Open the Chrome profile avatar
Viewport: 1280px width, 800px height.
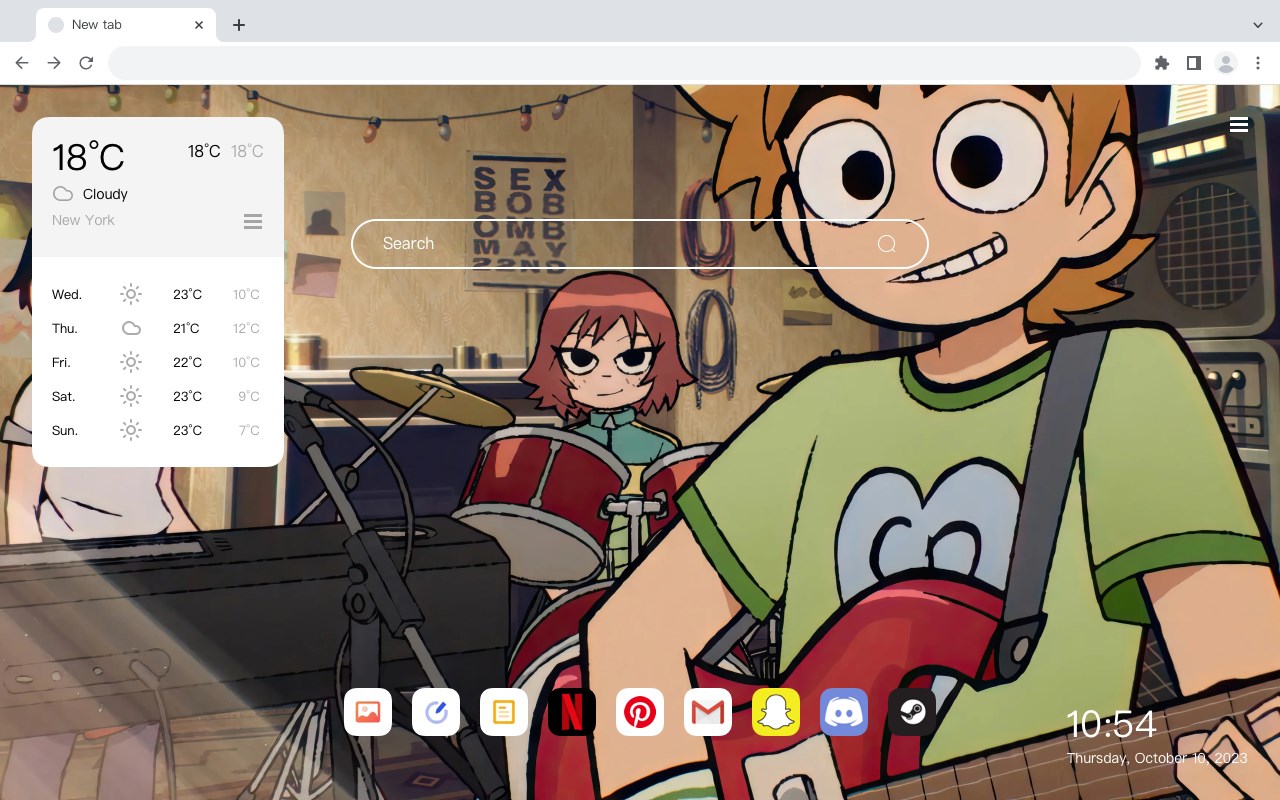click(x=1226, y=63)
